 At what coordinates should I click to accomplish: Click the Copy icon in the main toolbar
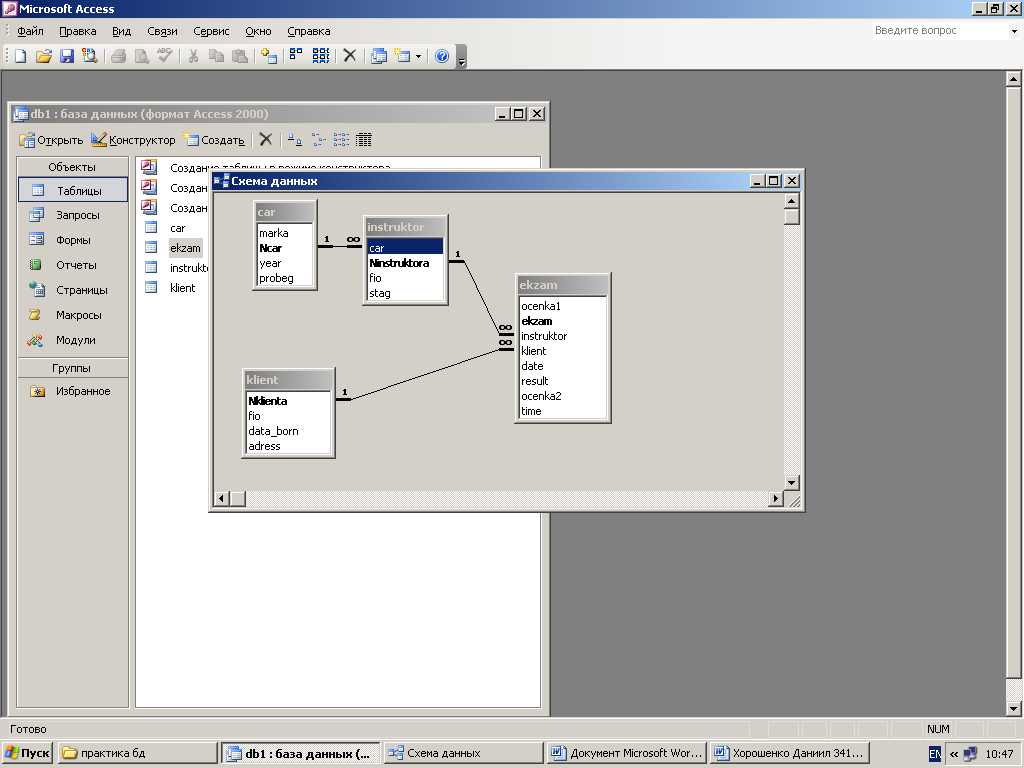point(216,56)
